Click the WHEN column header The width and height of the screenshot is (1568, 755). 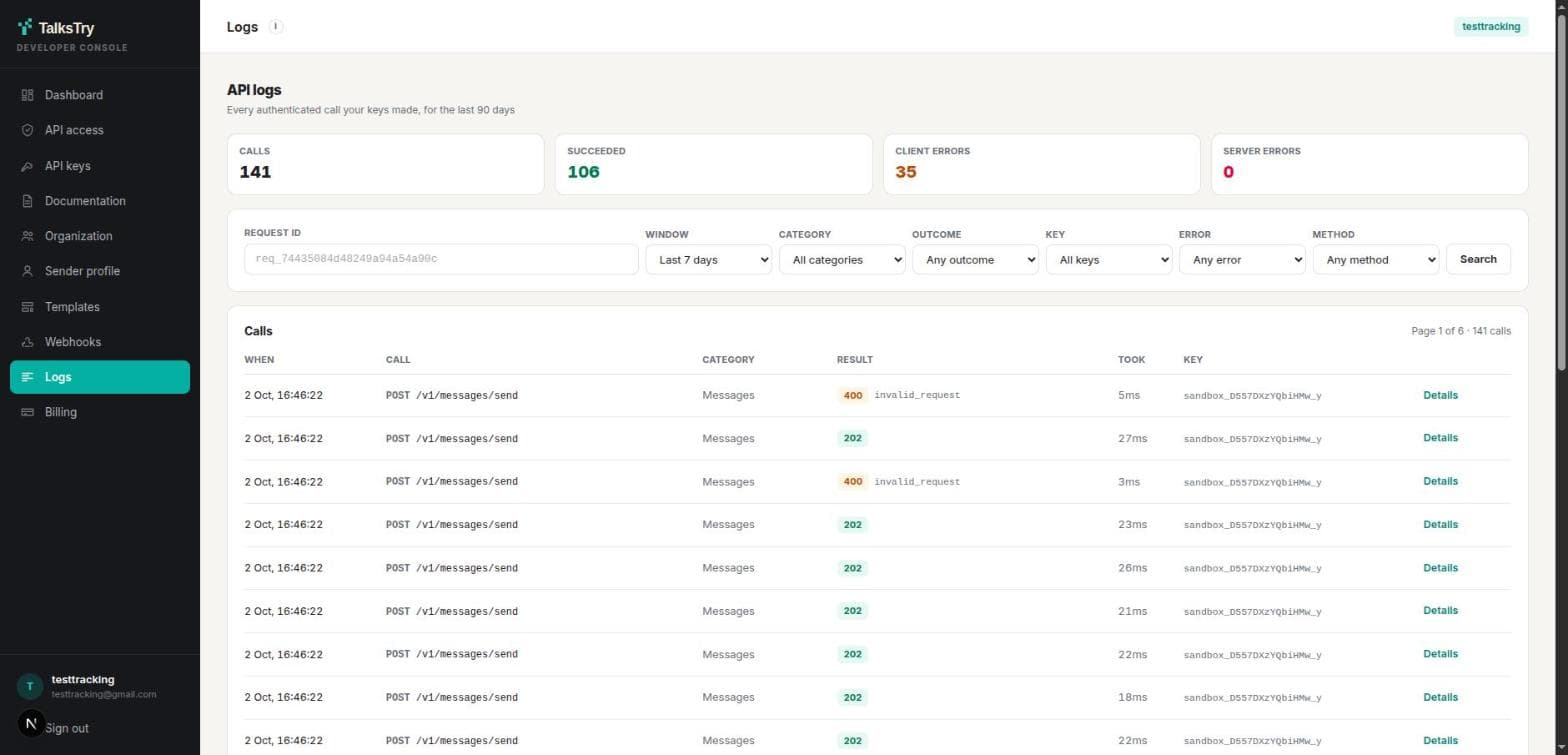pyautogui.click(x=259, y=359)
